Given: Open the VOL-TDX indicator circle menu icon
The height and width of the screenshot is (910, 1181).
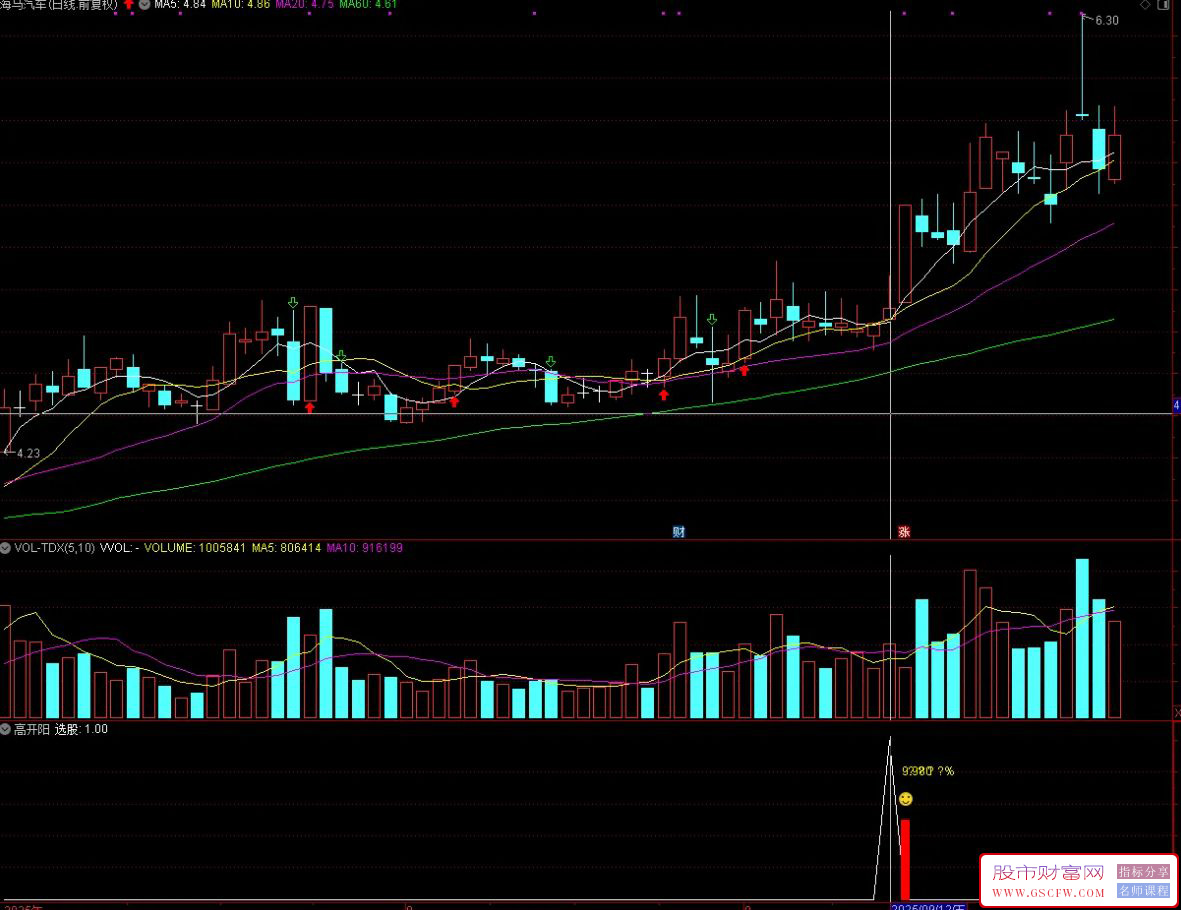Looking at the screenshot, I should tap(5, 548).
